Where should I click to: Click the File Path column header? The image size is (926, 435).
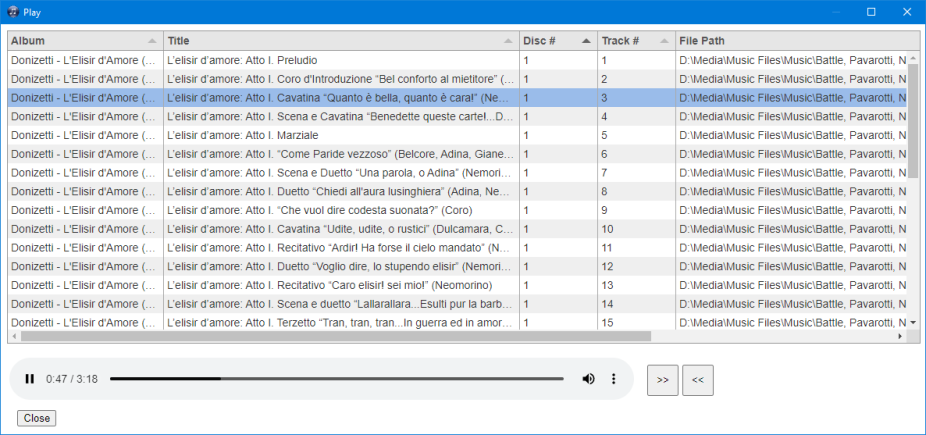(x=797, y=41)
